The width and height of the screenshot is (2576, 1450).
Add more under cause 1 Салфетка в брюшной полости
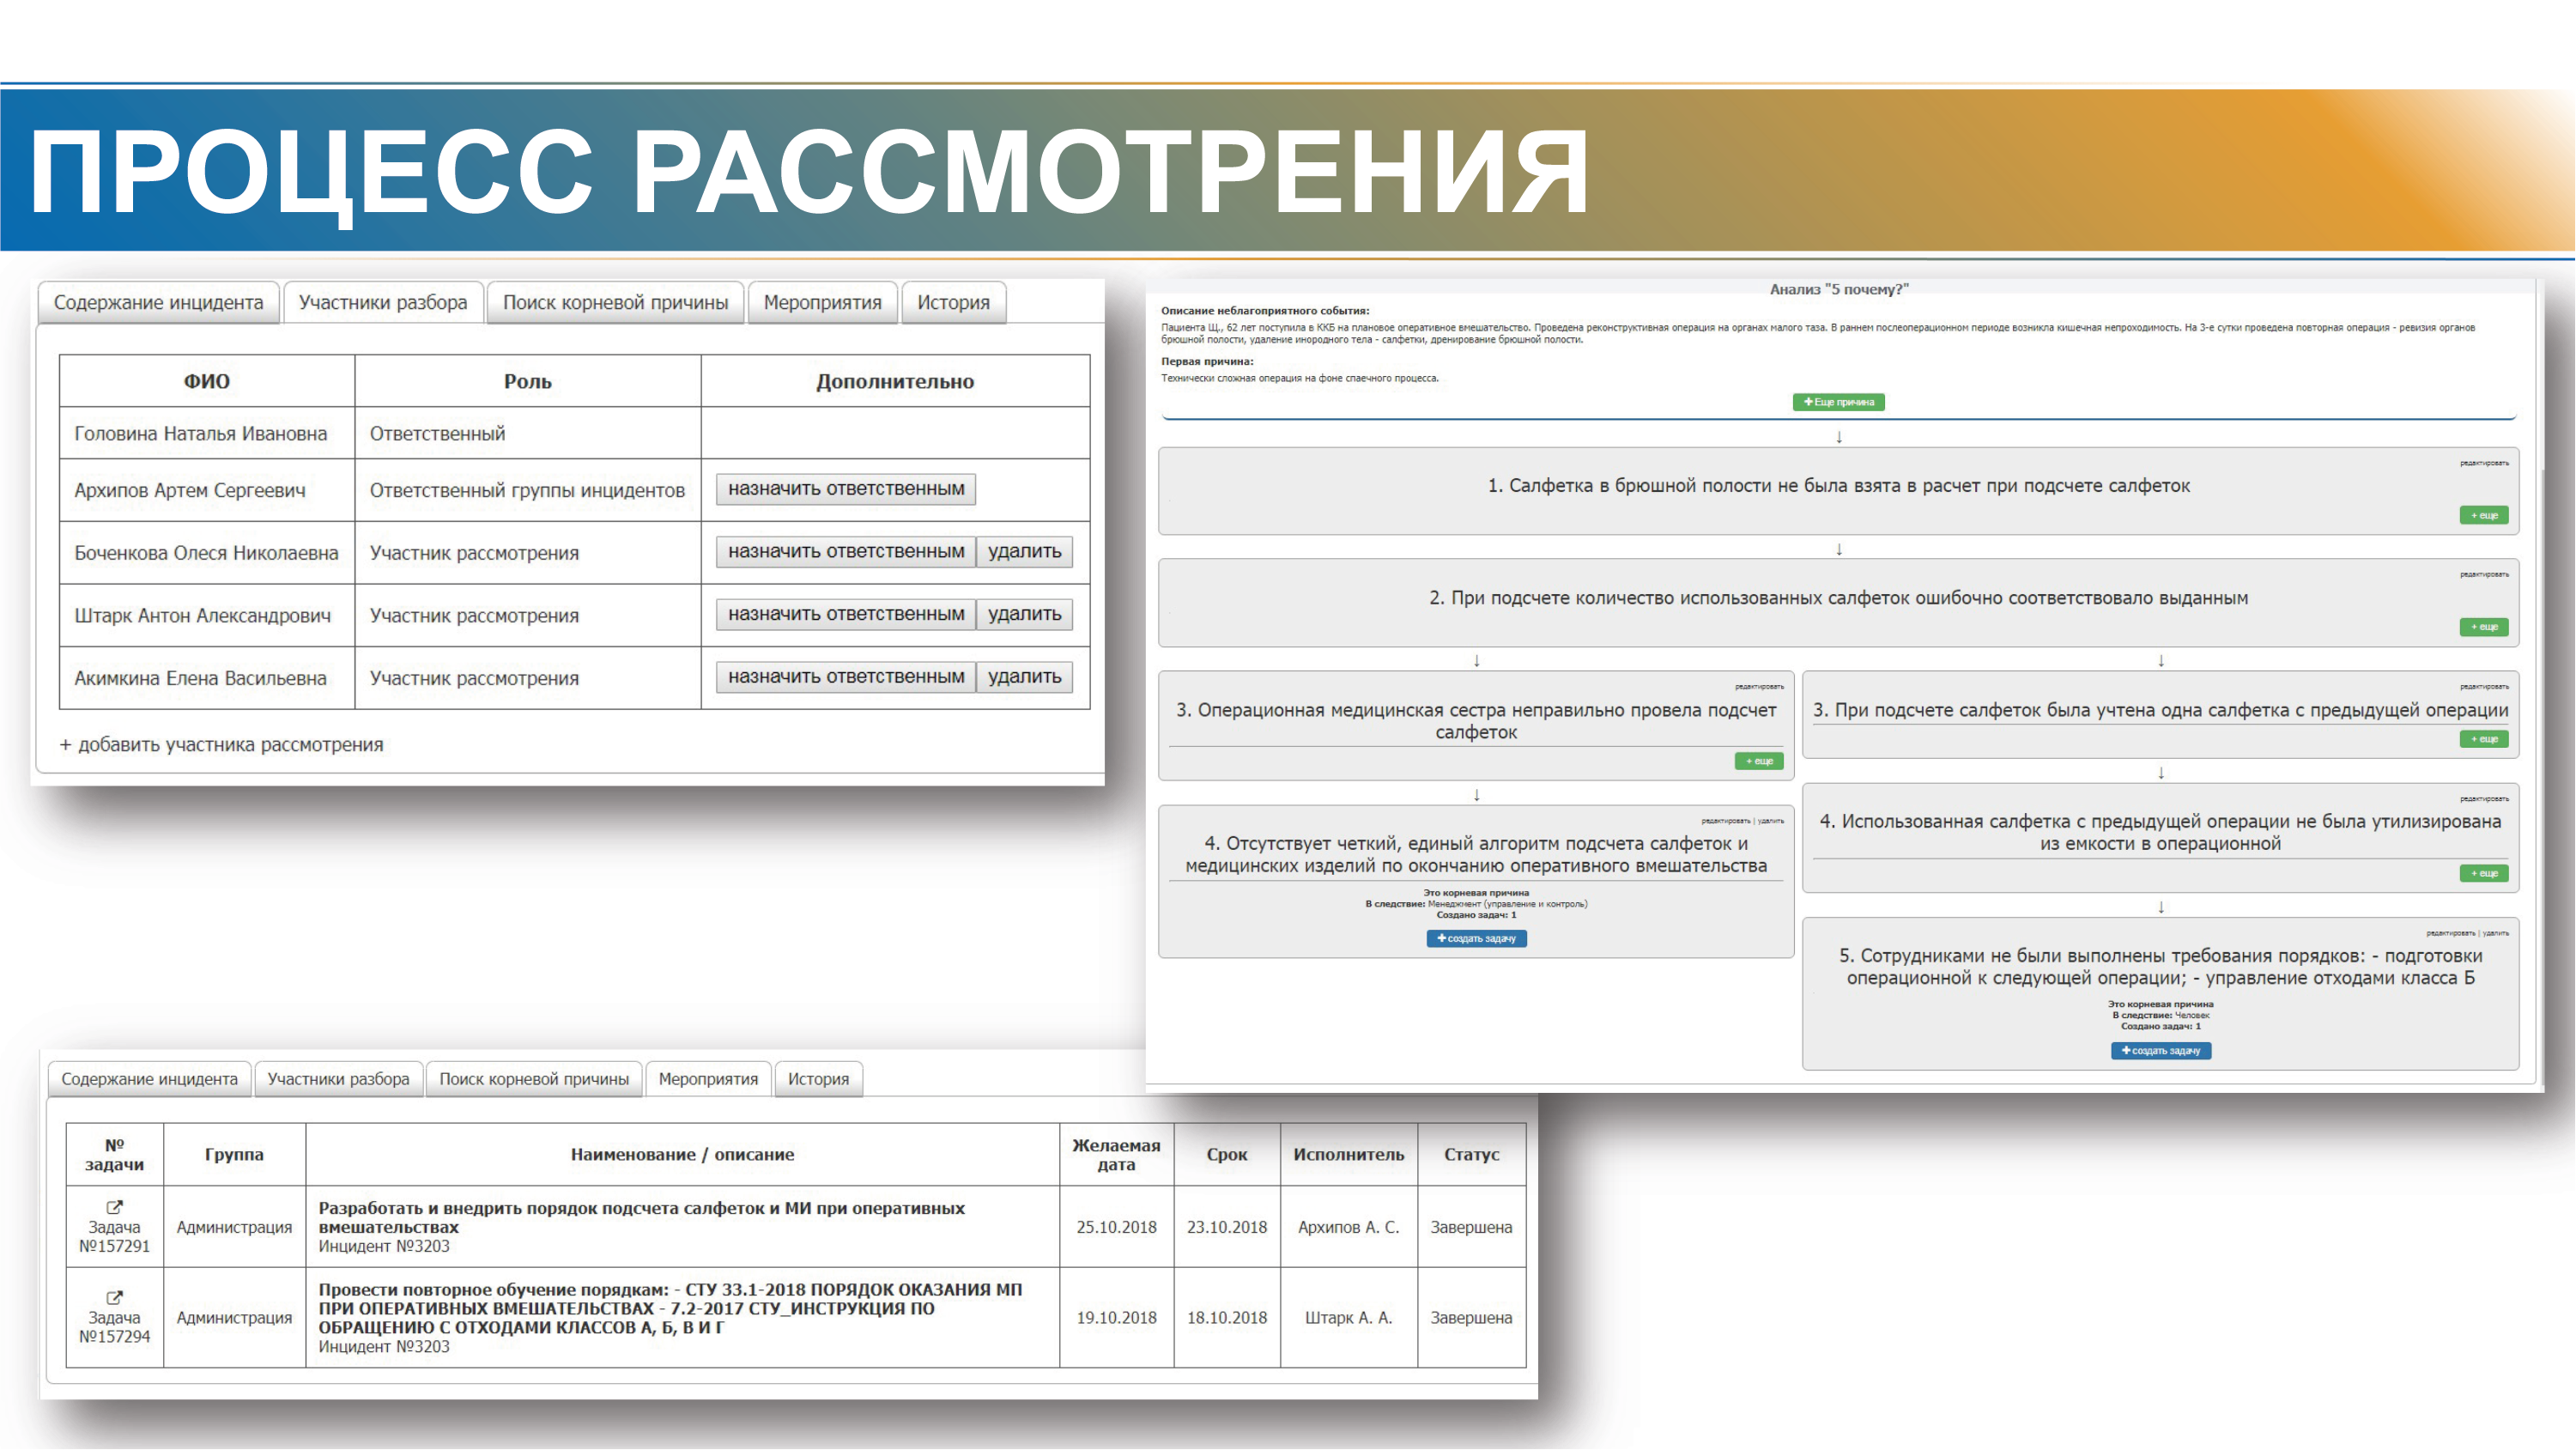[x=2484, y=516]
